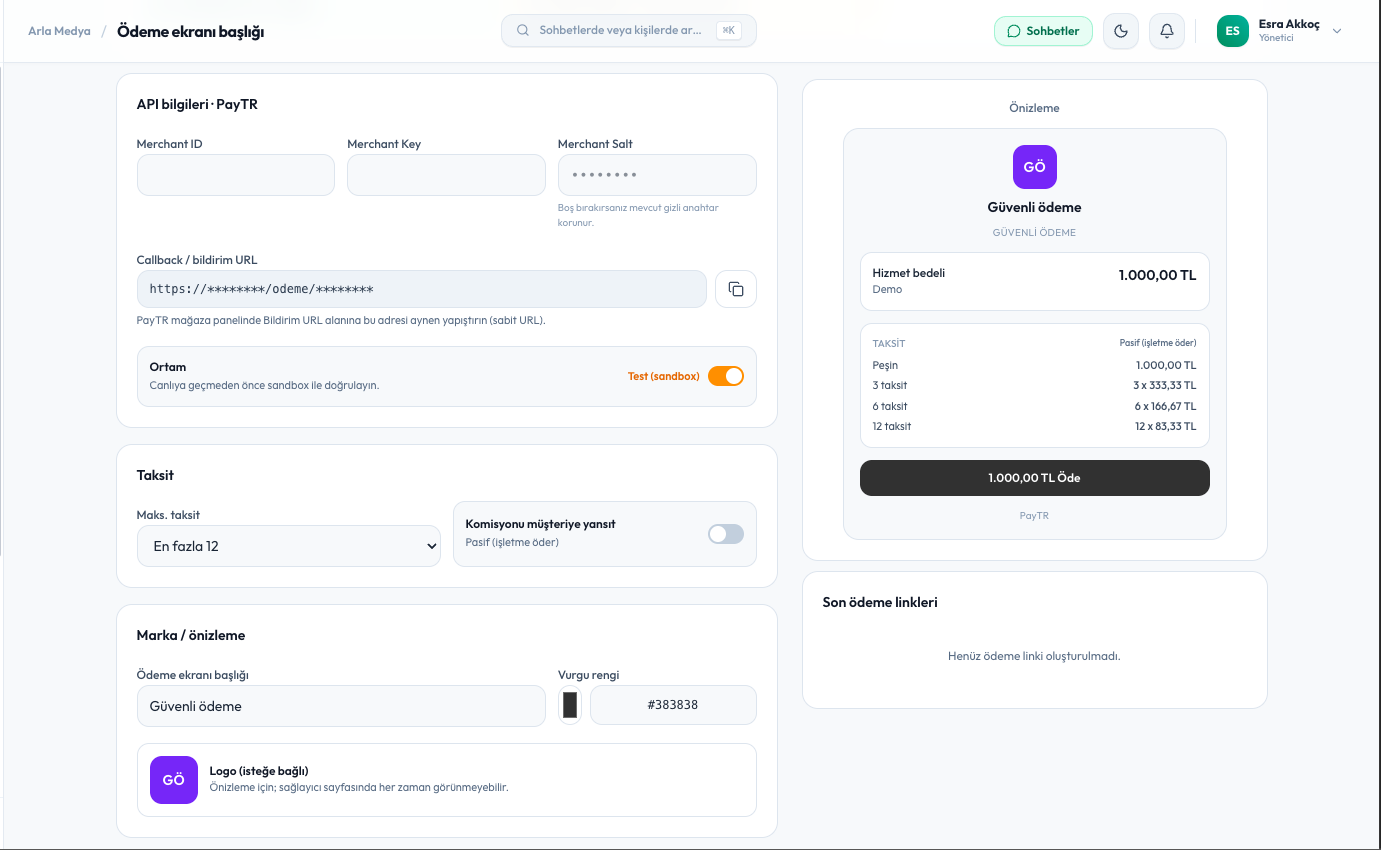
Task: Toggle dark mode moon icon
Action: point(1121,31)
